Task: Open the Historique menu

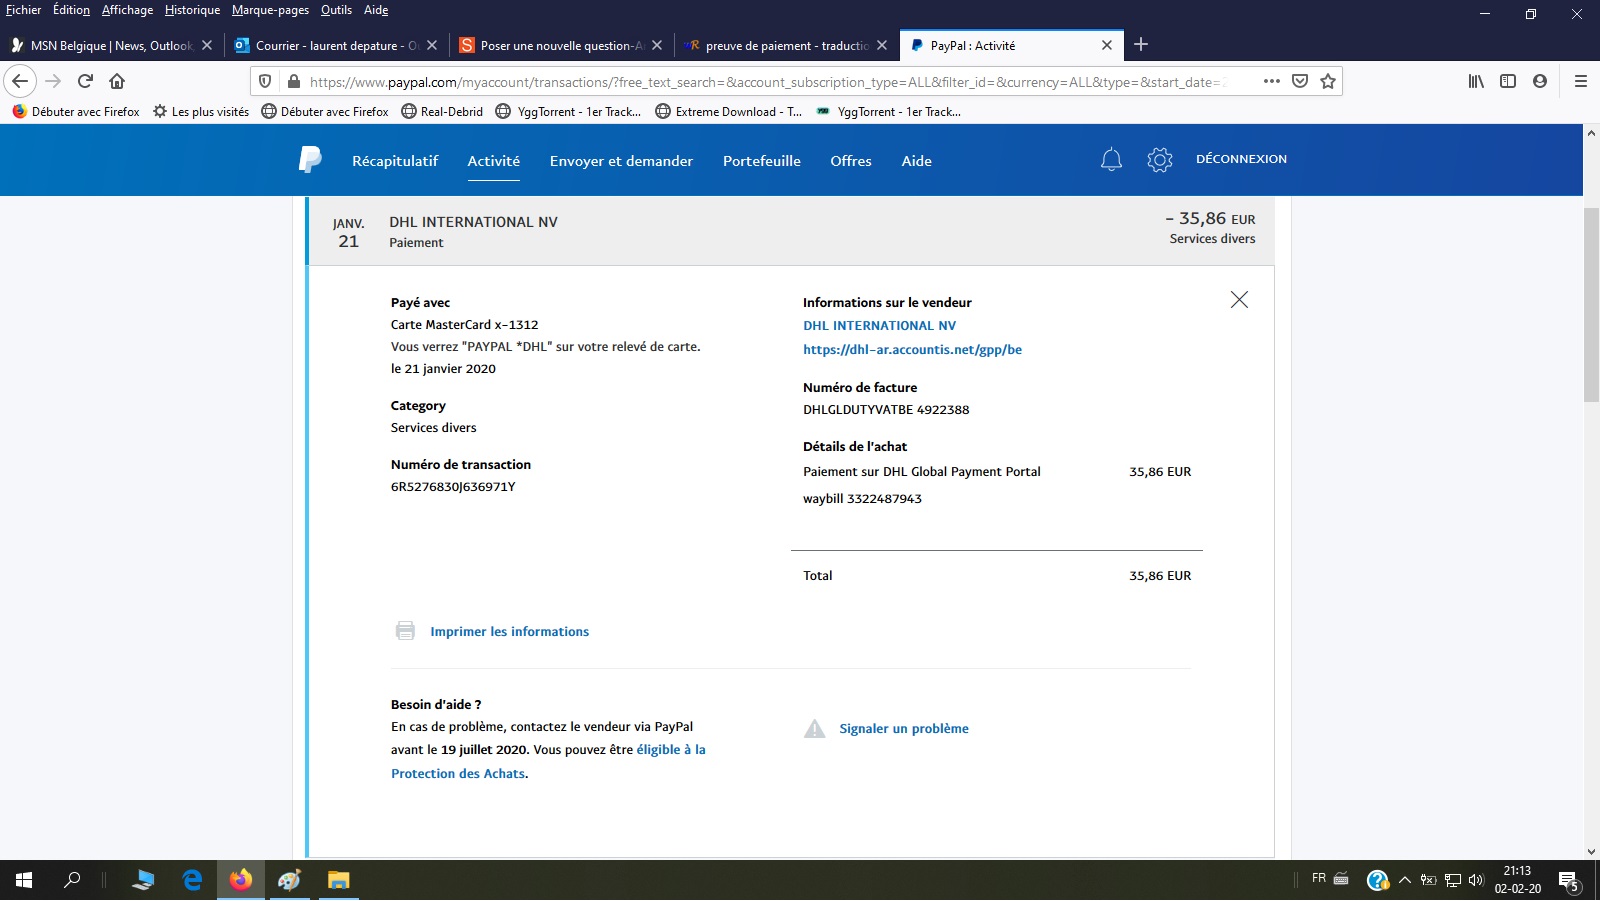Action: 192,10
